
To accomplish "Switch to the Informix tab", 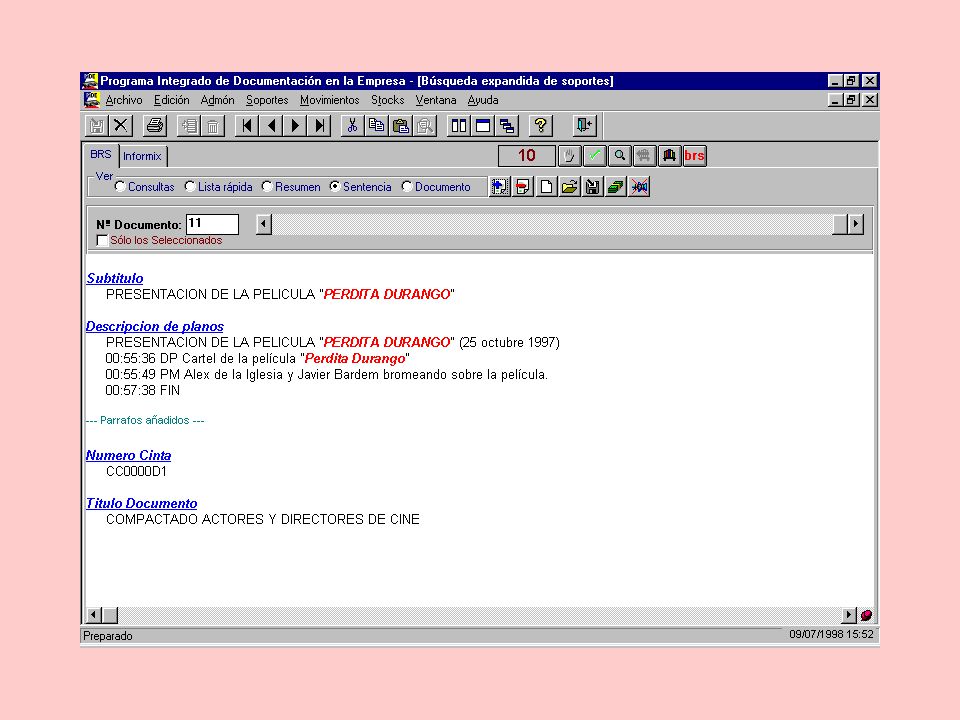I will click(142, 156).
